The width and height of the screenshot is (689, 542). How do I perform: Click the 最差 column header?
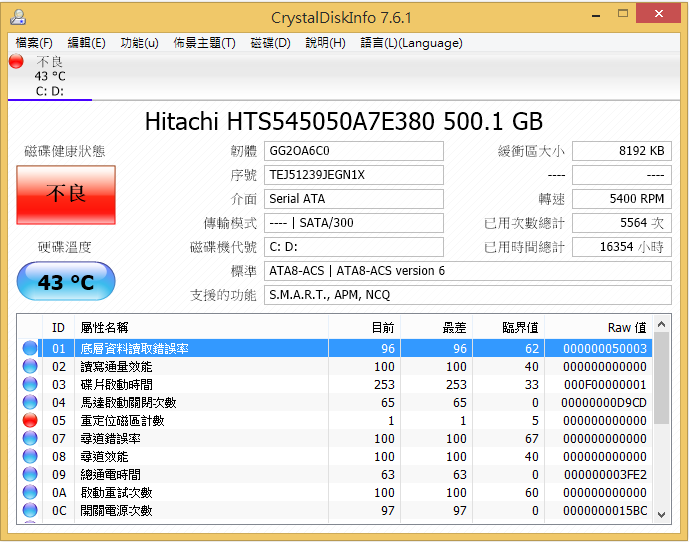coord(436,327)
